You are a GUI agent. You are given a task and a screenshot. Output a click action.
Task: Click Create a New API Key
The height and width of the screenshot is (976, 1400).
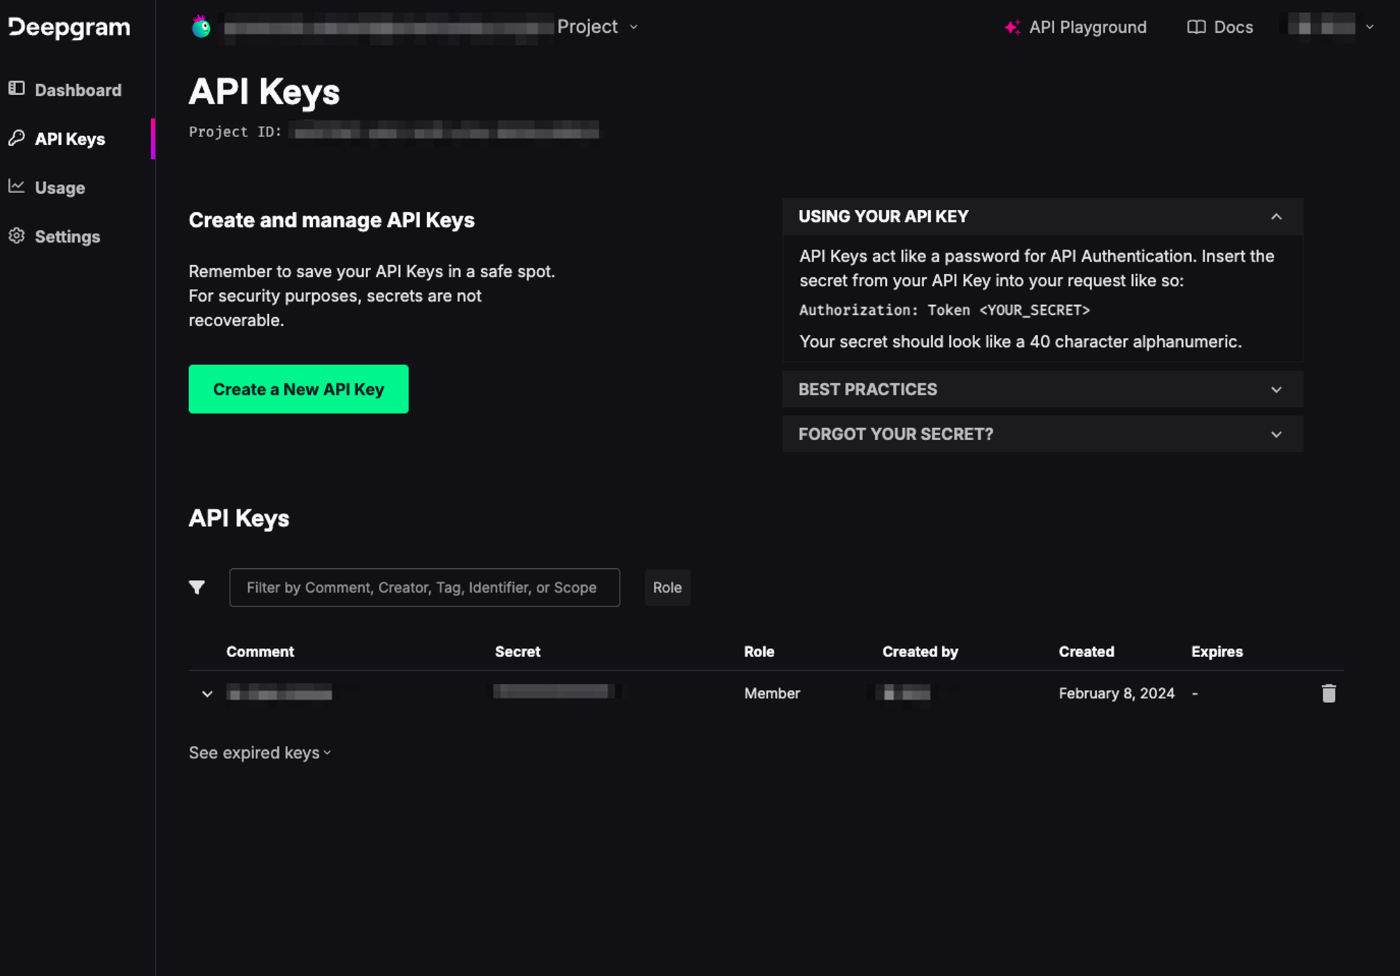[298, 389]
